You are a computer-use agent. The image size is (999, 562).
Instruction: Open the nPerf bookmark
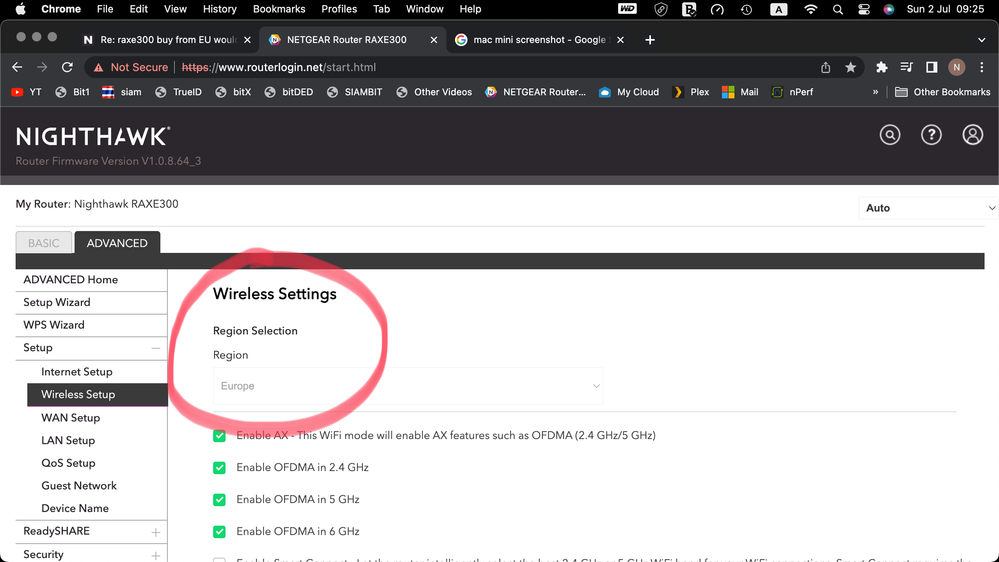tap(792, 92)
